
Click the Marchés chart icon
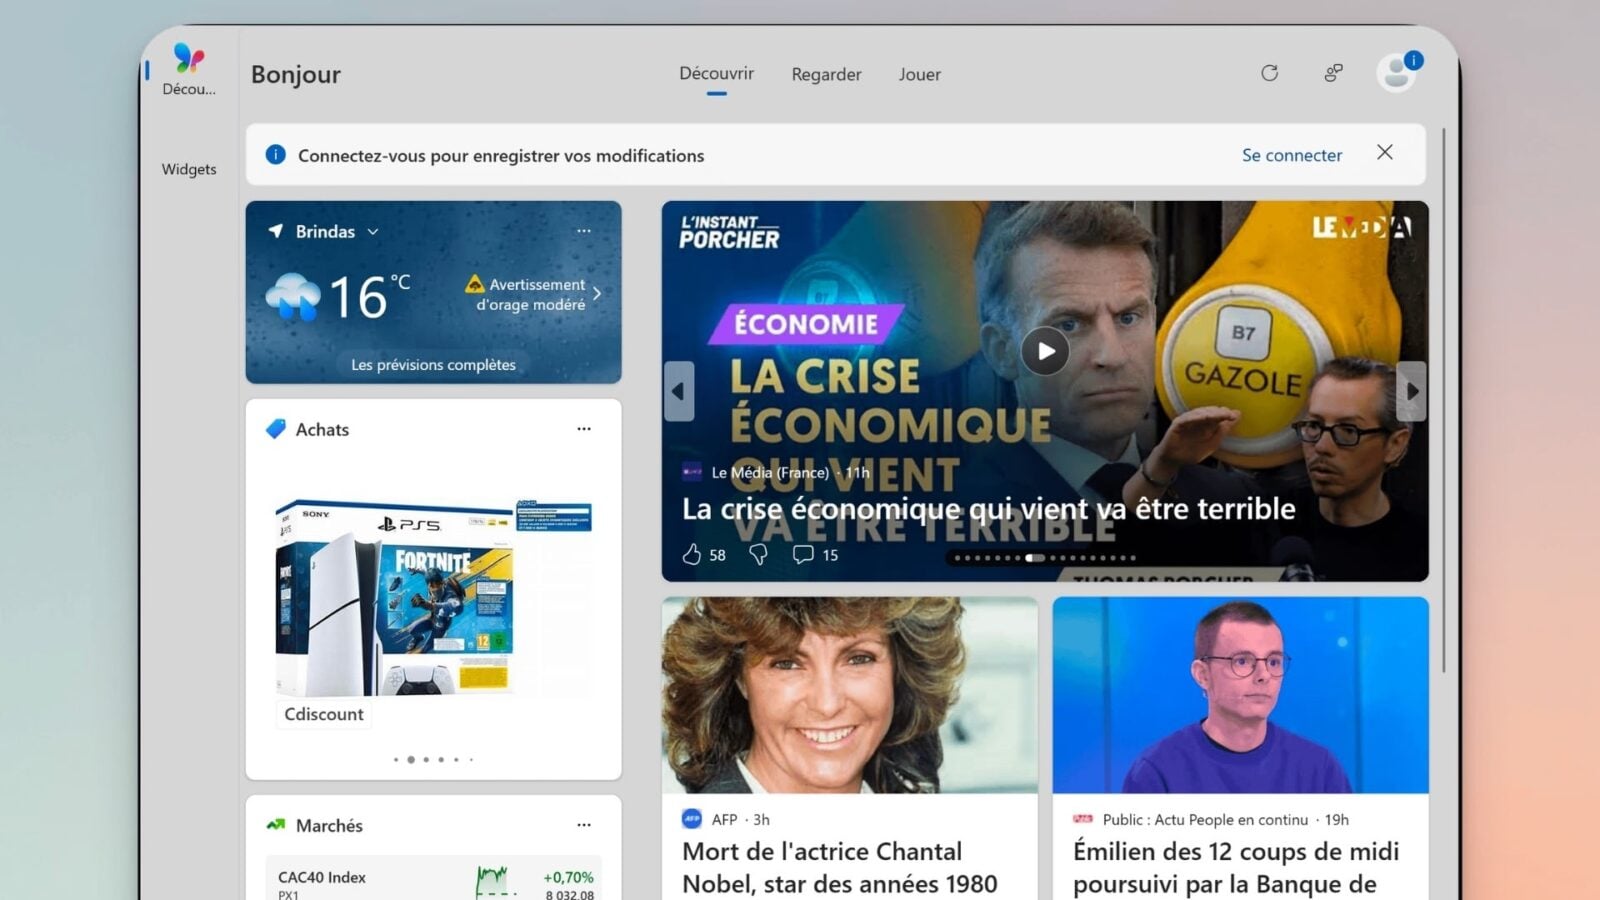click(x=276, y=825)
